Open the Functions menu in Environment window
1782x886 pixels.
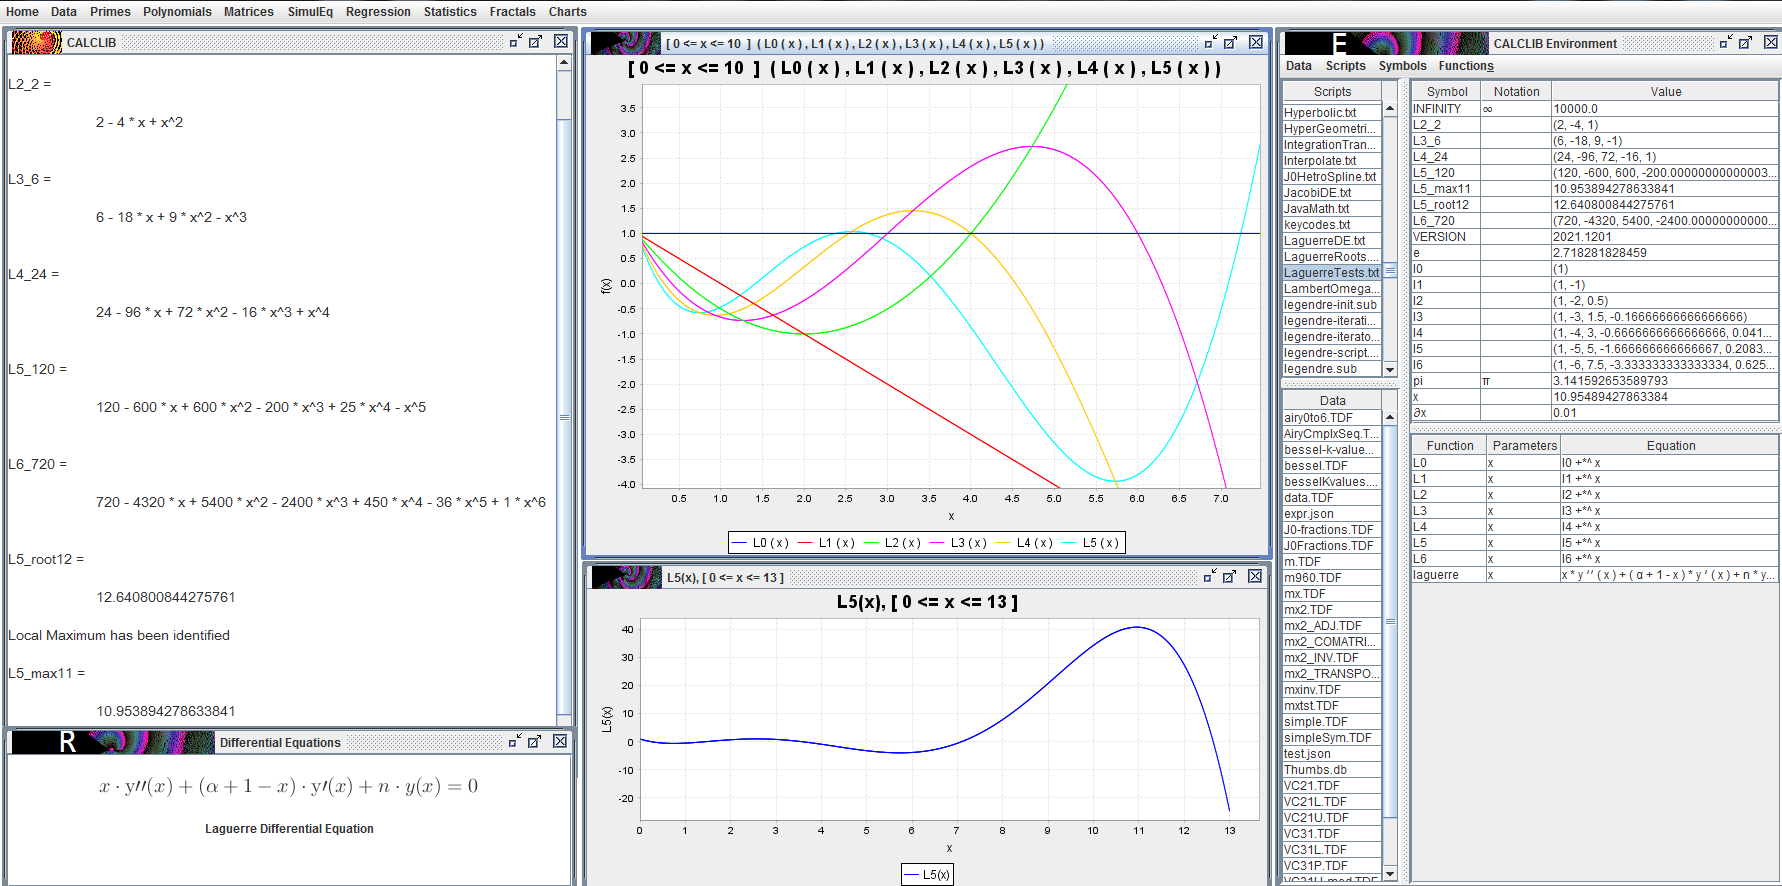pos(1465,66)
